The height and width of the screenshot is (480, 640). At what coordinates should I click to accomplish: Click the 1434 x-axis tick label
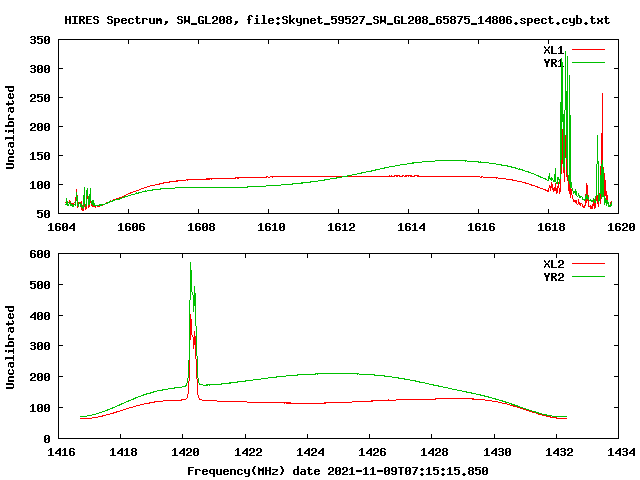coord(621,452)
